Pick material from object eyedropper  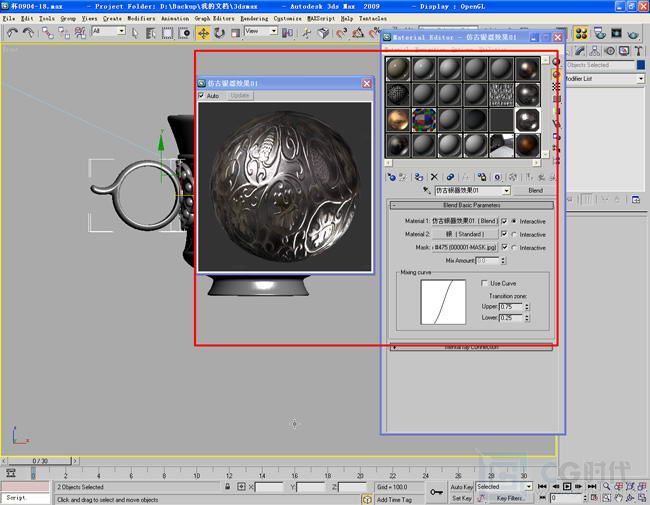tap(426, 190)
